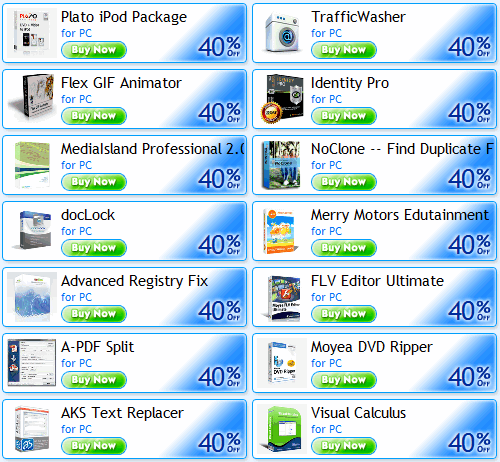Click 'for PC' under Identity Pro
This screenshot has width=500, height=462.
(x=326, y=99)
